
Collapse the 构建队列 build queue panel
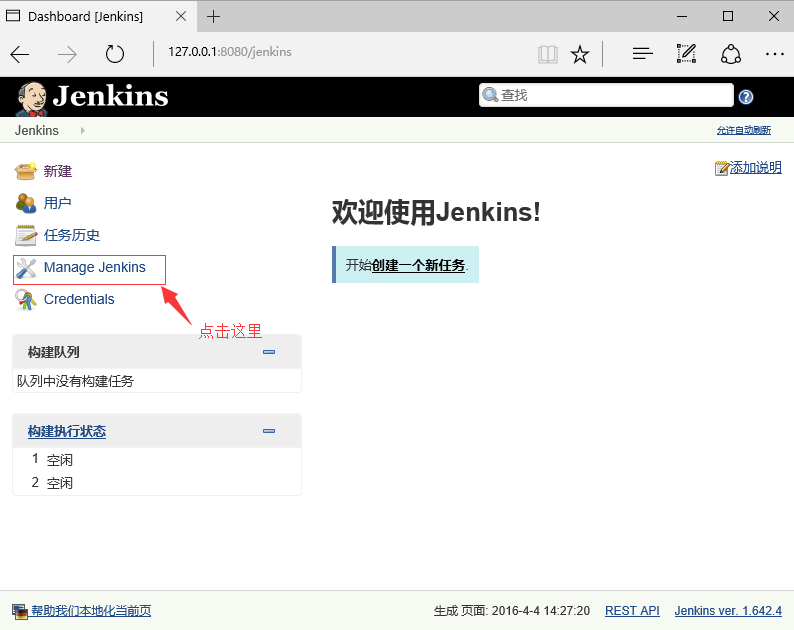(x=269, y=352)
